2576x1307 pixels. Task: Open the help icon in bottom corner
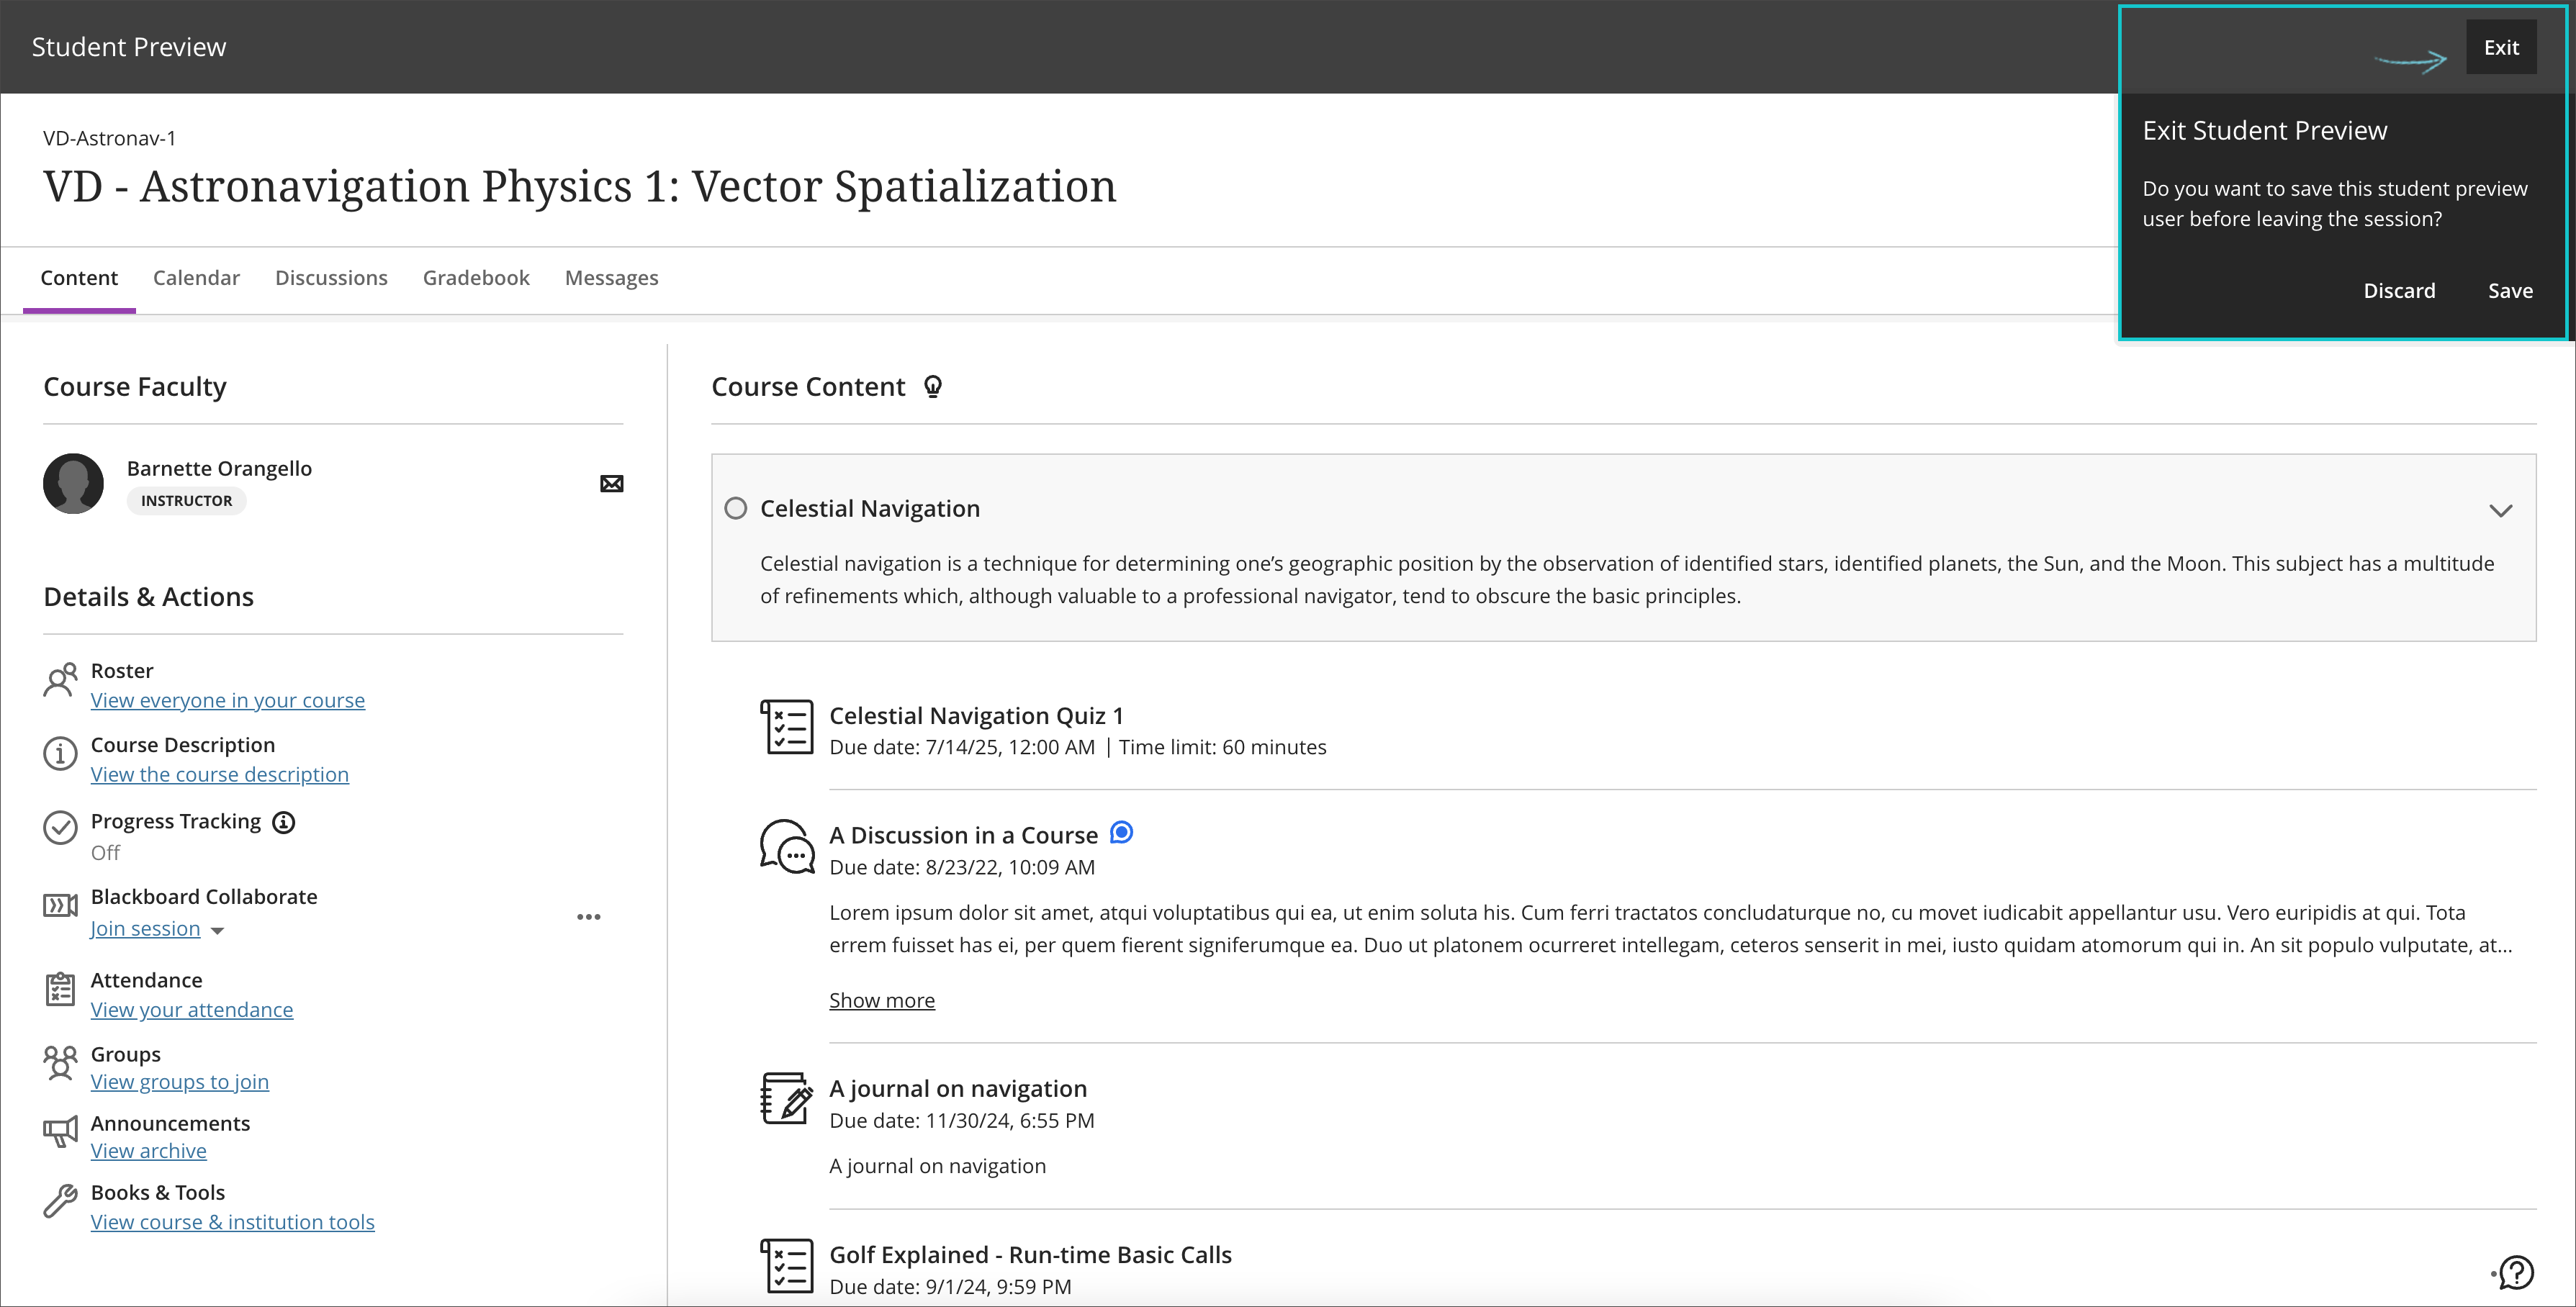pyautogui.click(x=2515, y=1272)
